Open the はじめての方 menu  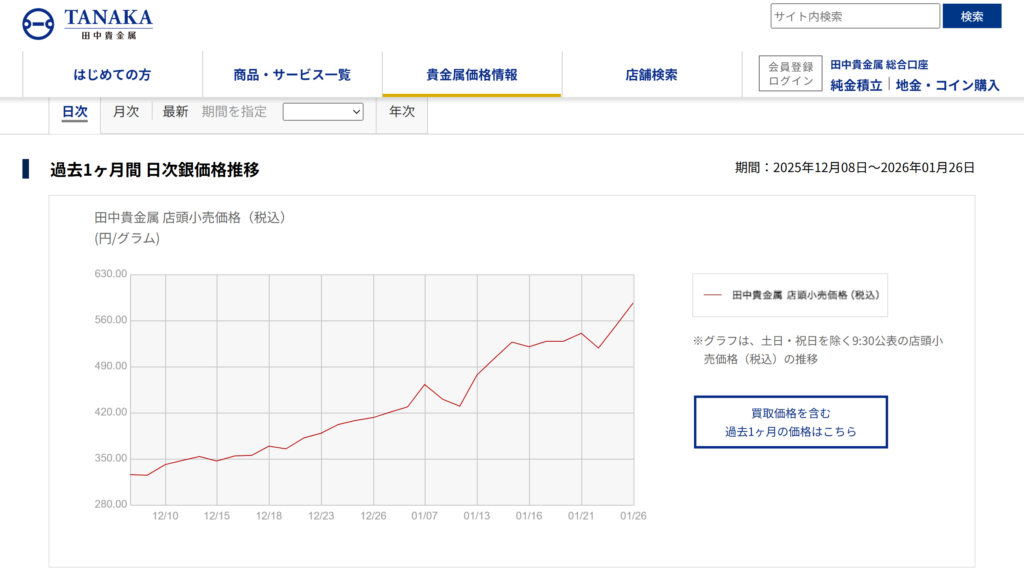(x=112, y=75)
